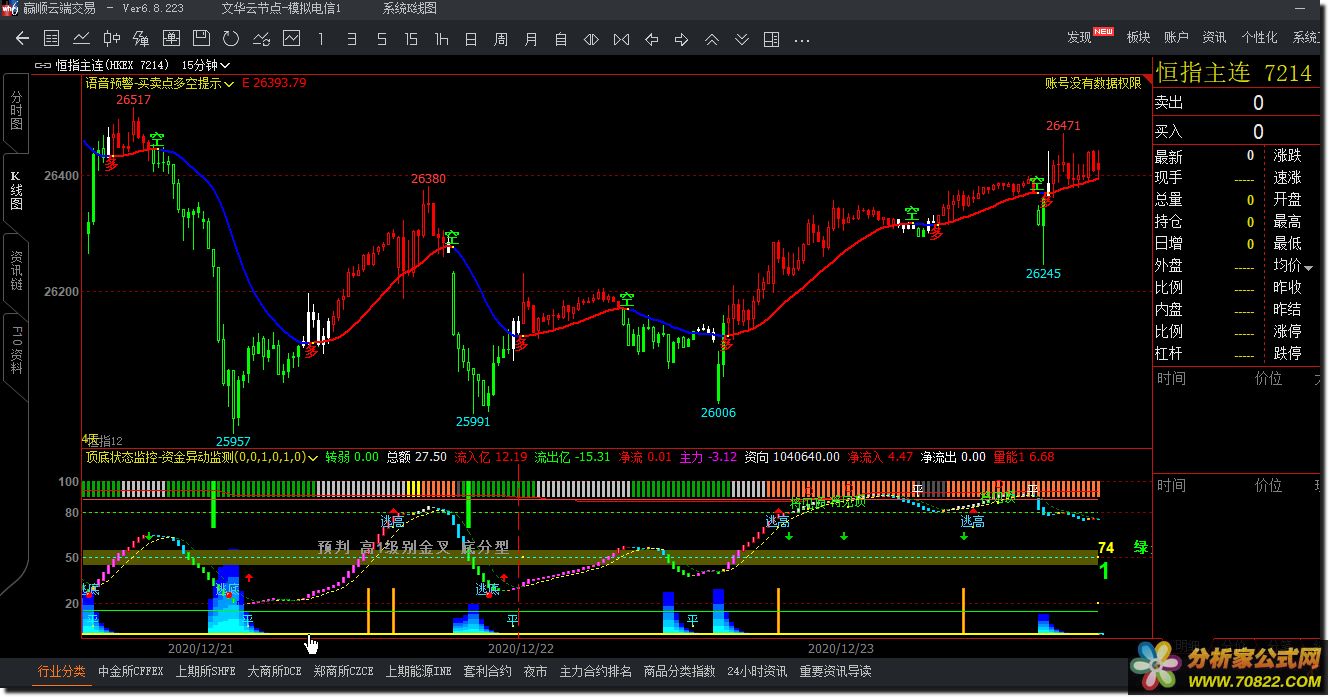Click the link icon beside 恒指主连
The height and width of the screenshot is (697, 1330).
click(x=42, y=65)
